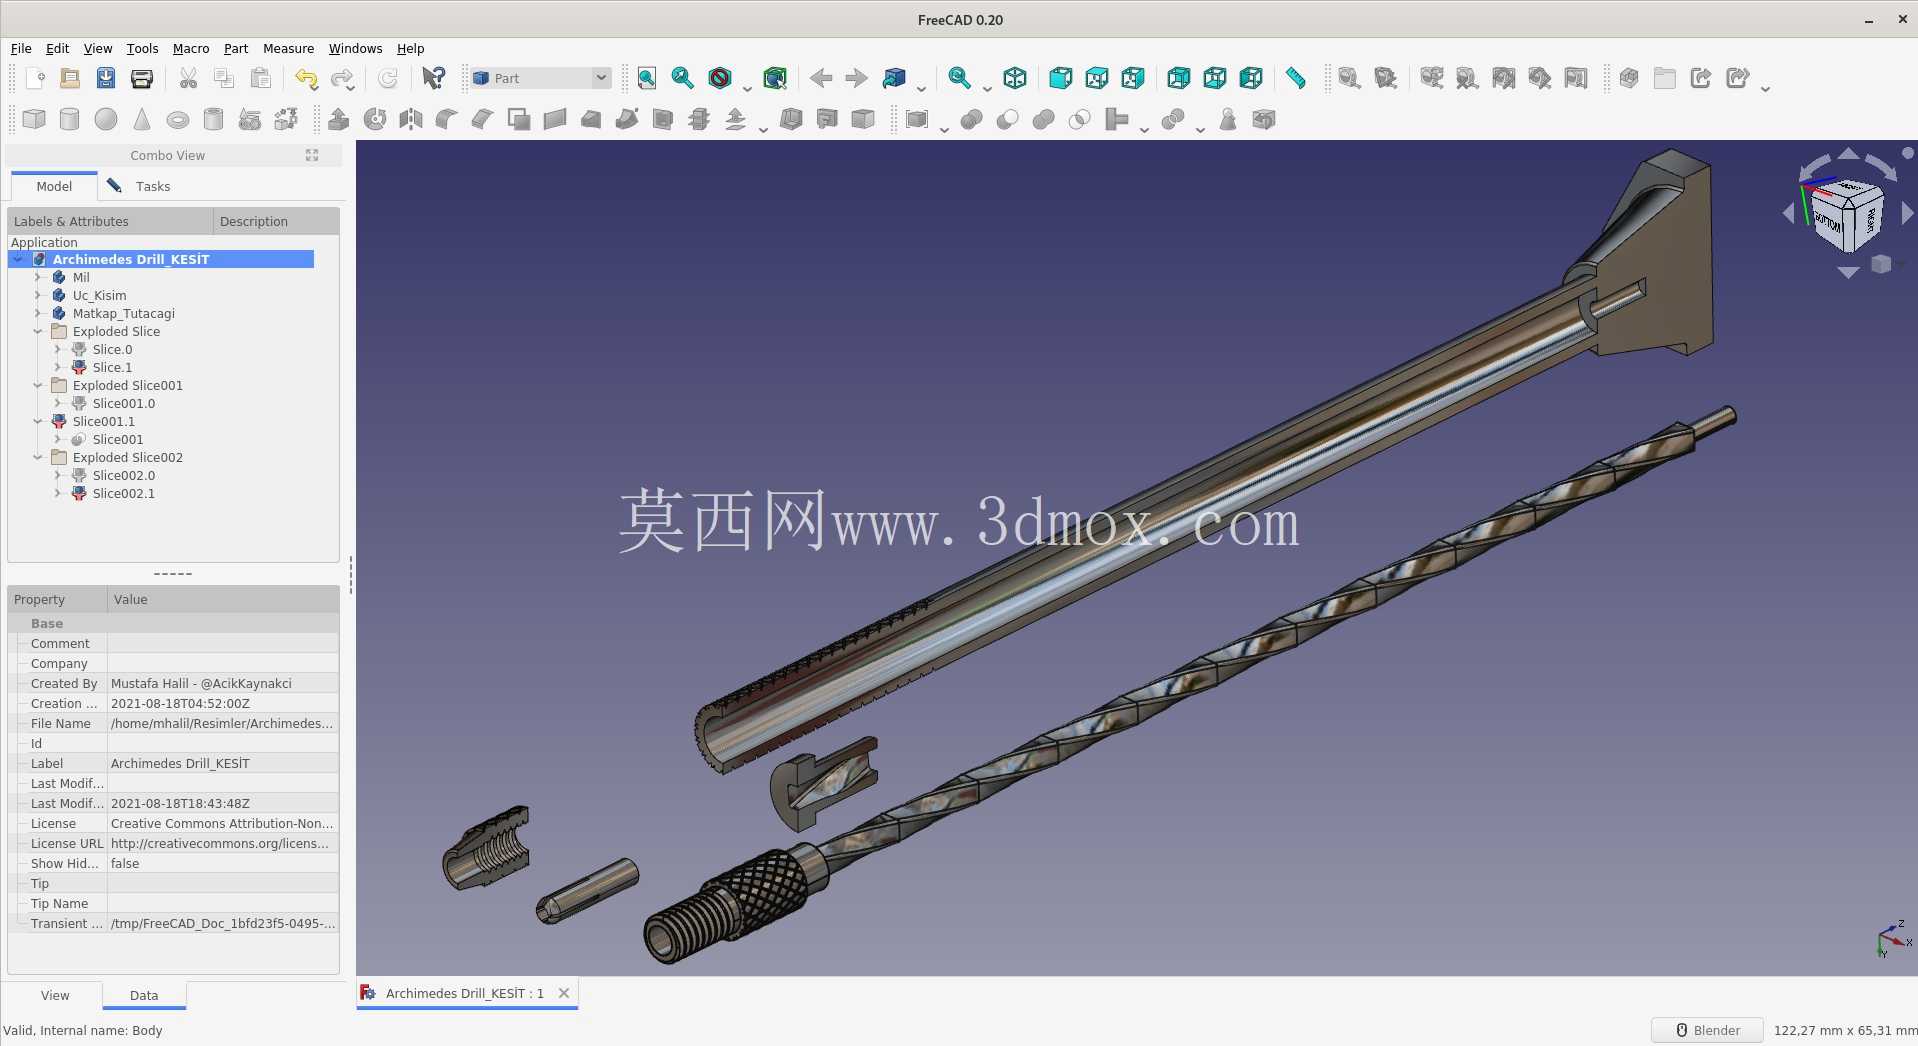Expand the Mil tree item
Viewport: 1918px width, 1046px height.
(x=38, y=277)
